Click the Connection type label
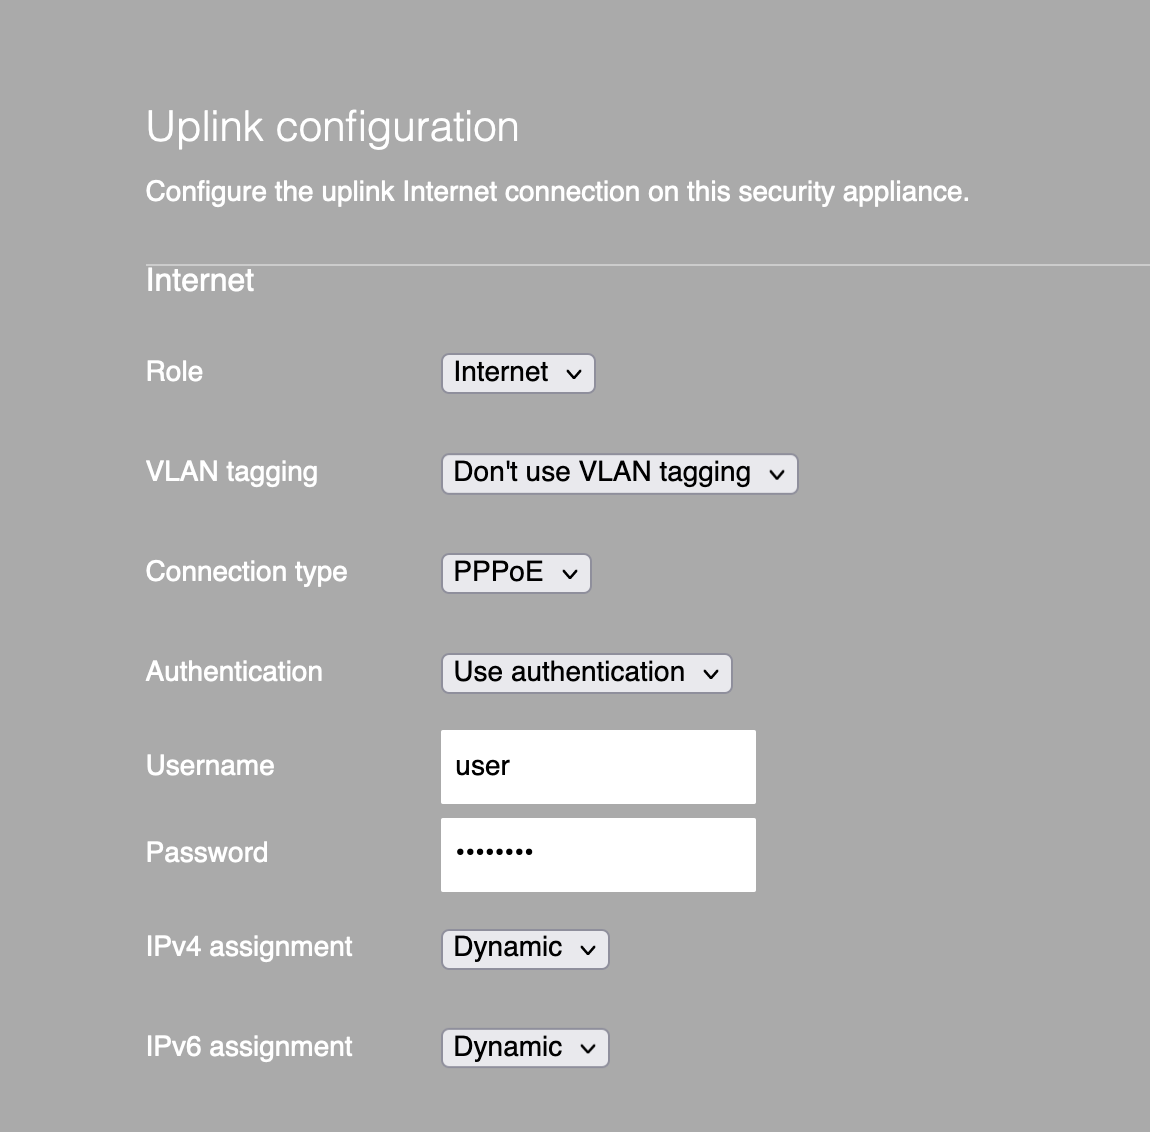This screenshot has width=1150, height=1132. 246,572
